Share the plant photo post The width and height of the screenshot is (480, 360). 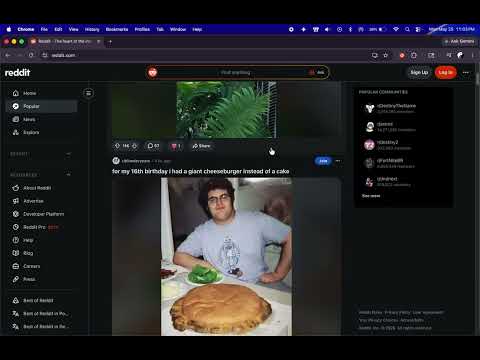point(201,146)
